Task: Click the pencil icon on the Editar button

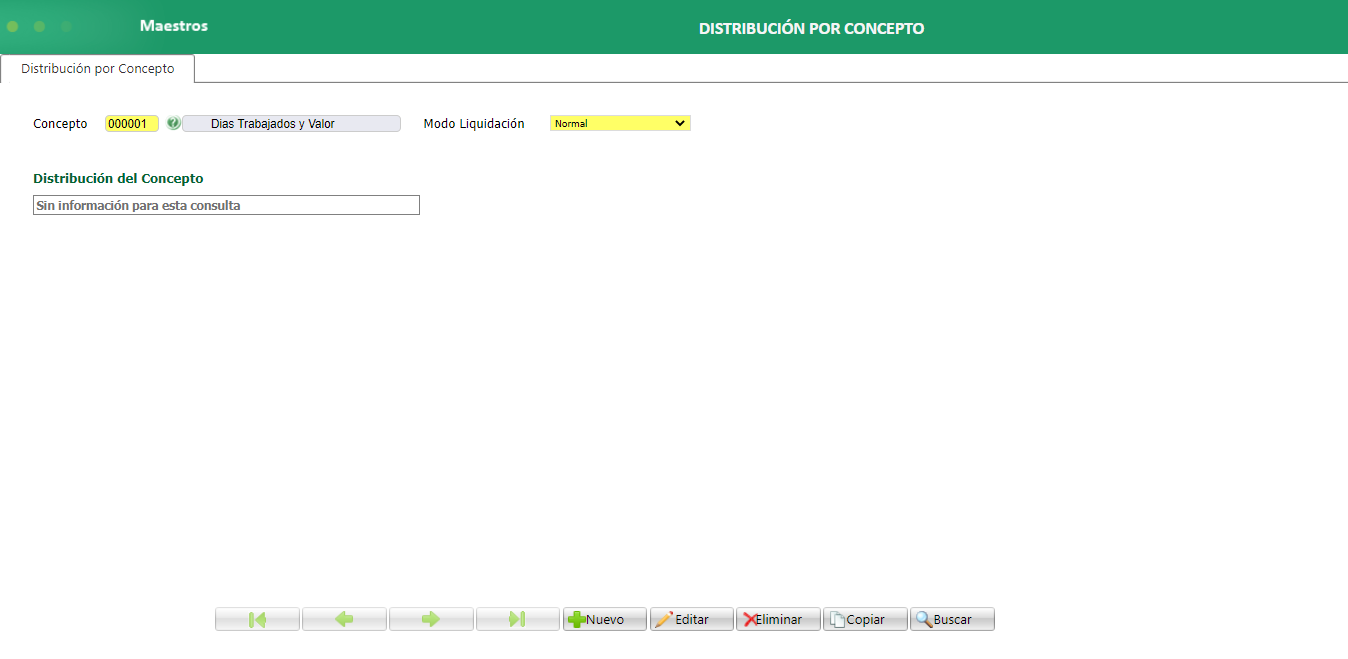Action: (665, 618)
